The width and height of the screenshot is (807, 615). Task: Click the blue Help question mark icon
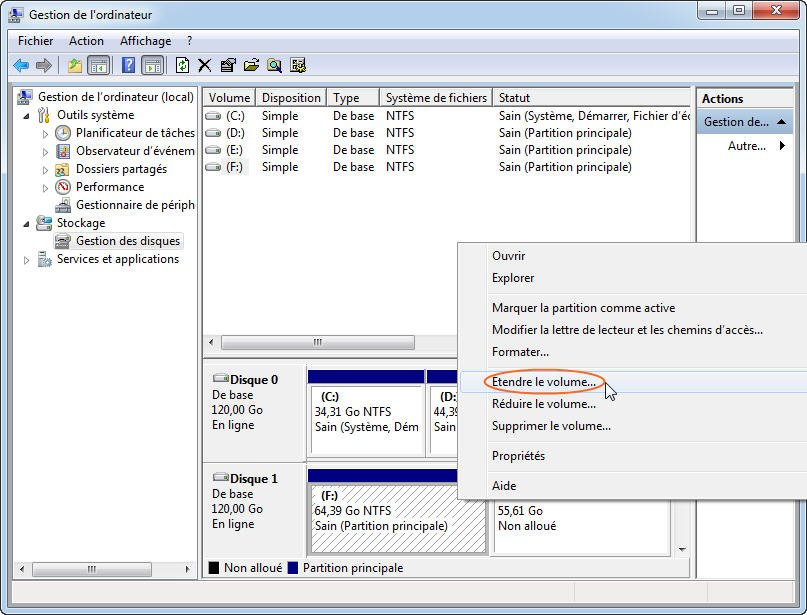pyautogui.click(x=128, y=65)
